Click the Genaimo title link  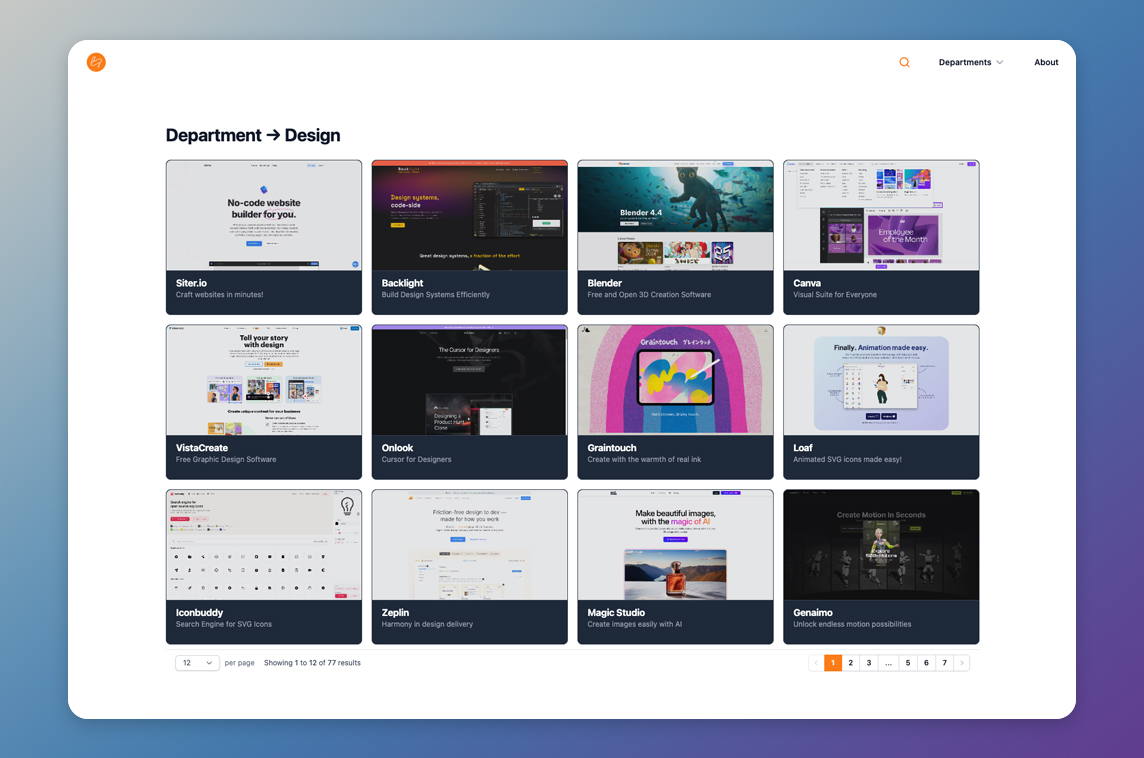(x=813, y=613)
